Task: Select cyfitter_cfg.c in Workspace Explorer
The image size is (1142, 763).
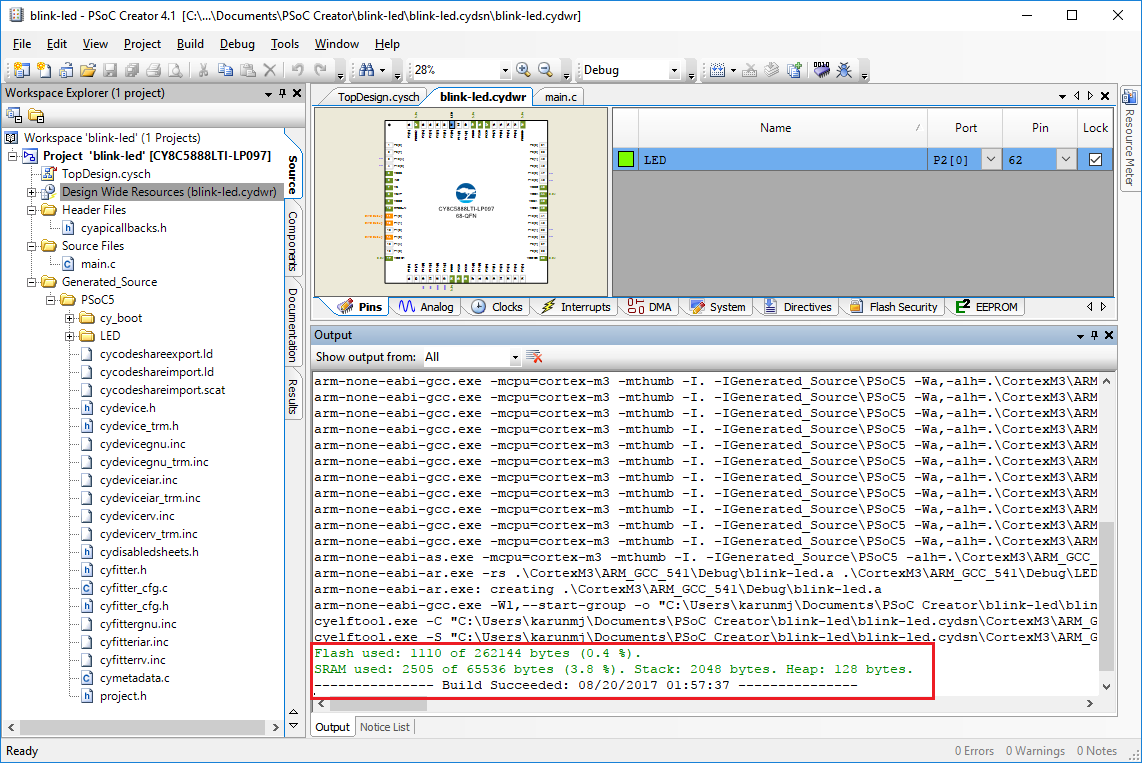Action: [x=133, y=588]
